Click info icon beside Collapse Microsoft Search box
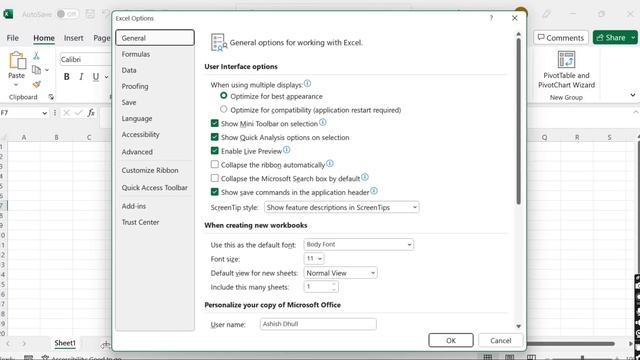 pyautogui.click(x=365, y=177)
